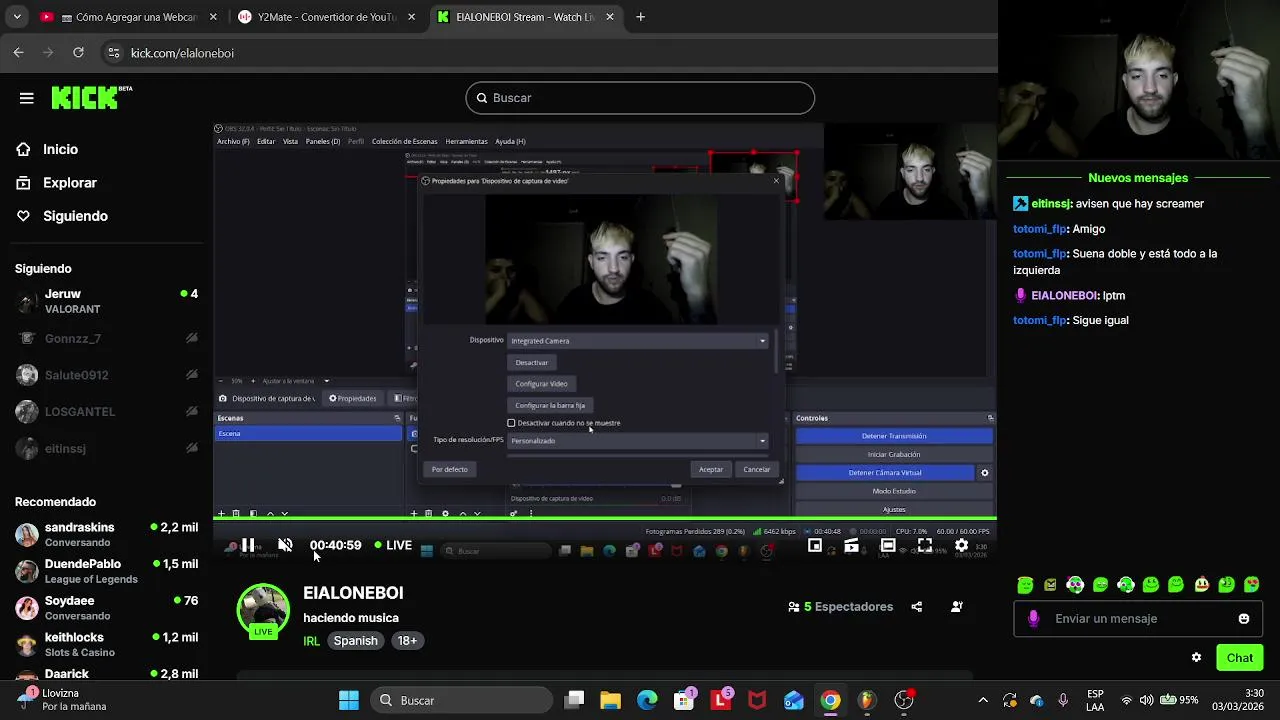This screenshot has width=1280, height=720.
Task: Click the stream progress bar
Action: coord(605,518)
